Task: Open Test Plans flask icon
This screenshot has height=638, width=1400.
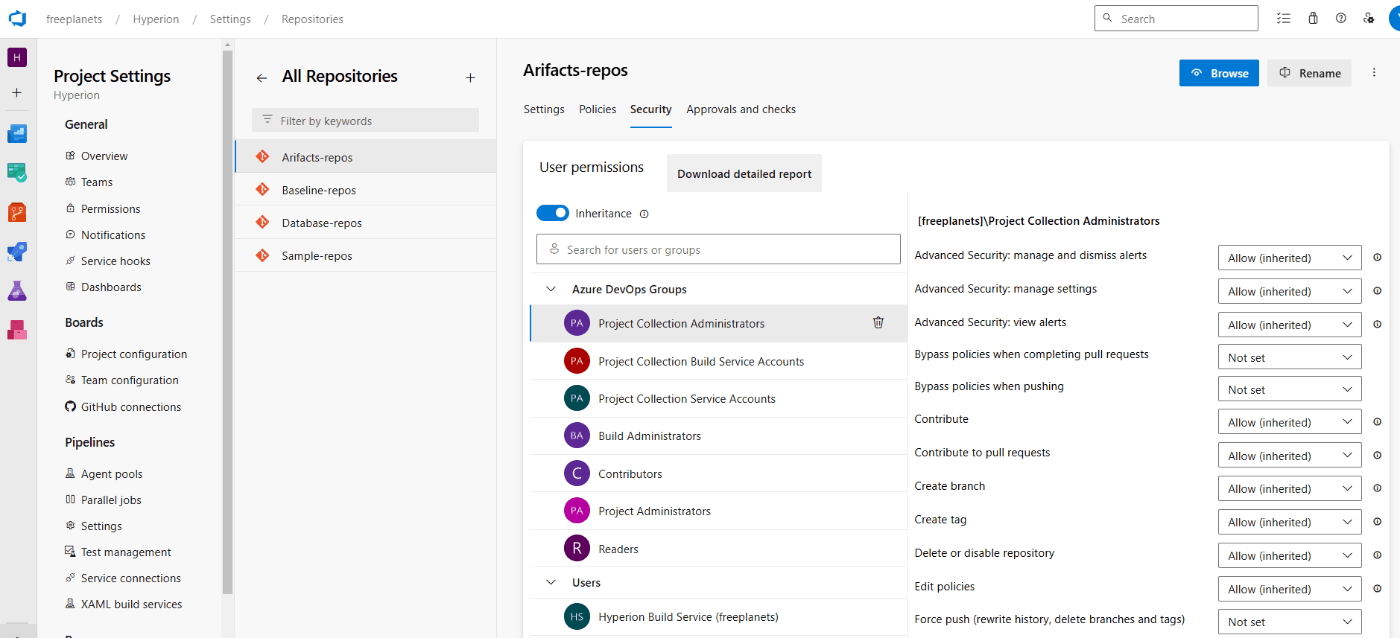Action: click(x=17, y=290)
